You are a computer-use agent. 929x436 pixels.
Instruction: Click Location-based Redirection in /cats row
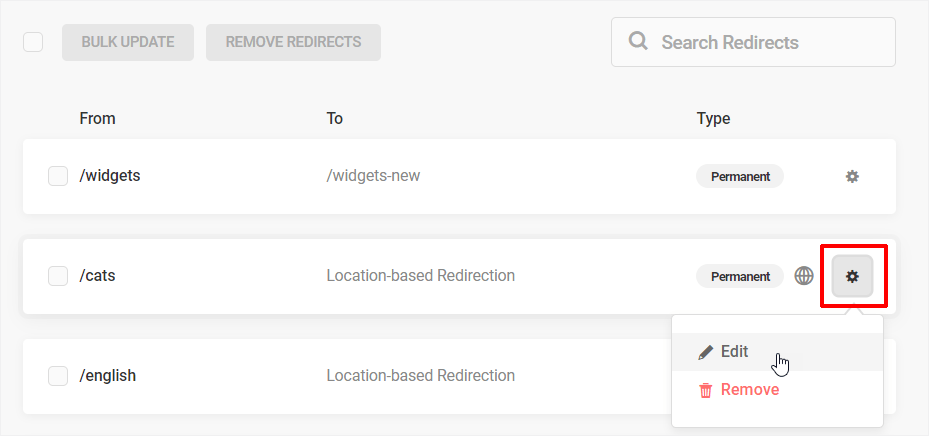point(421,275)
